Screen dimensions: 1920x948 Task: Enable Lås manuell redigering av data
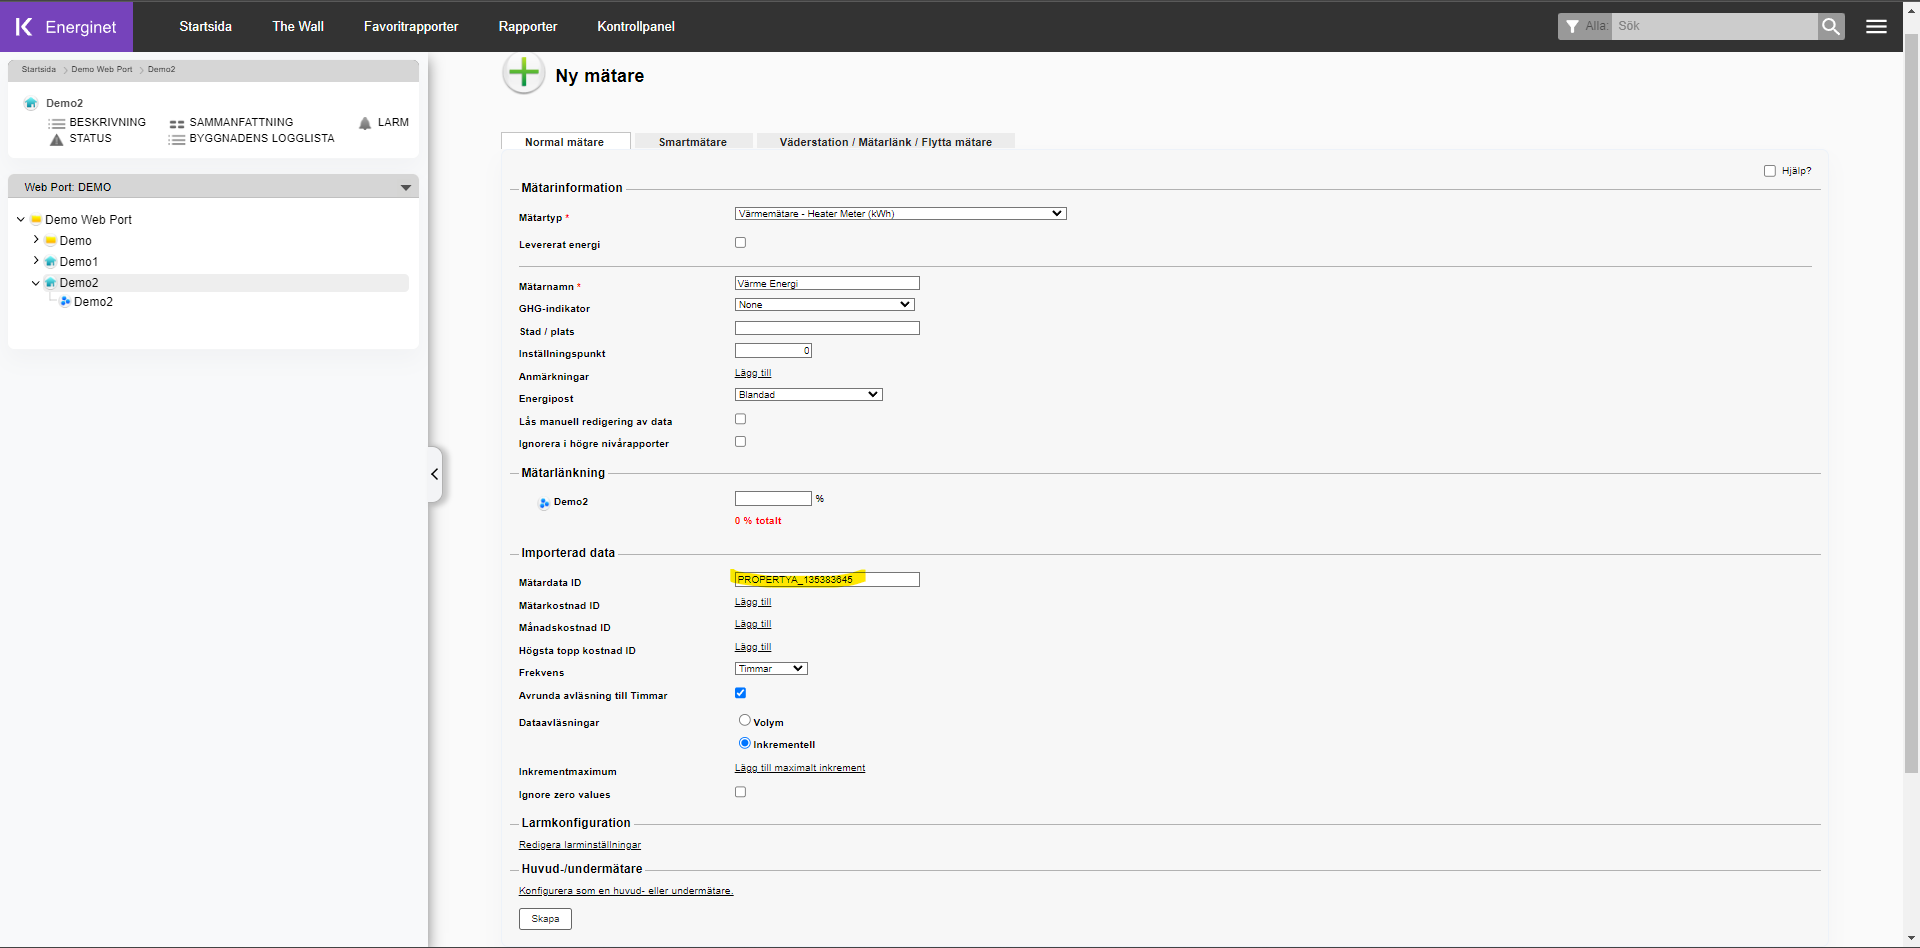click(x=741, y=420)
